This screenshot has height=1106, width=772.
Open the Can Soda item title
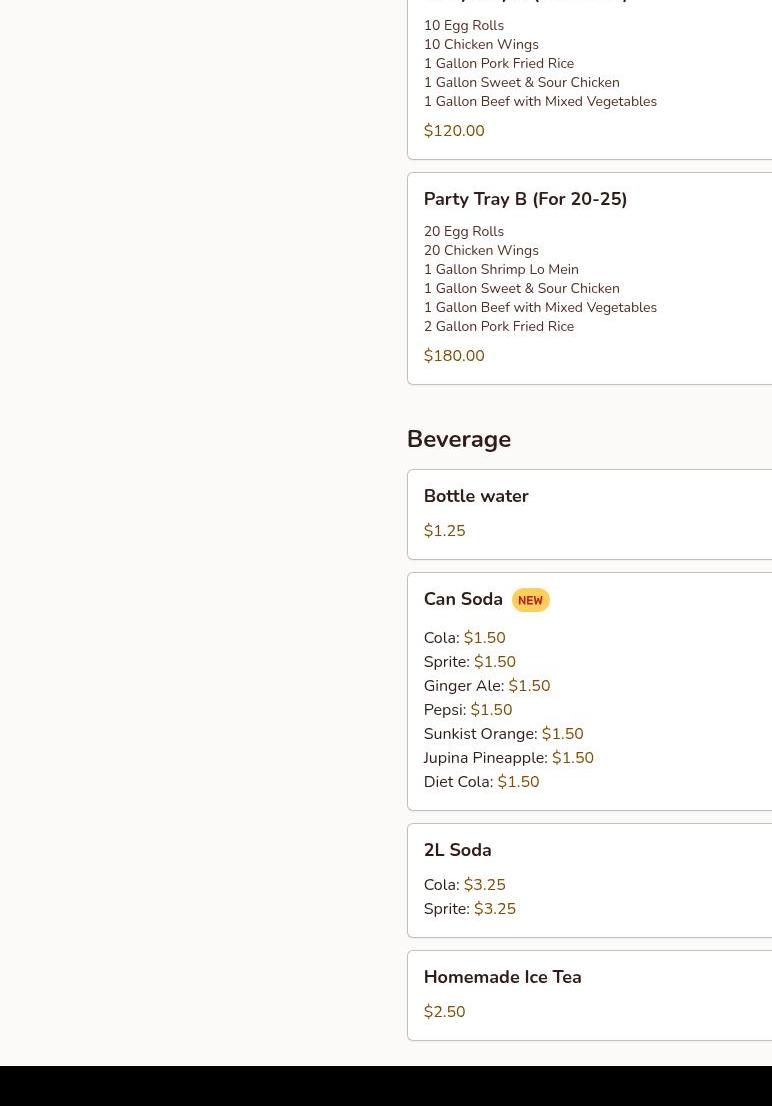click(463, 599)
